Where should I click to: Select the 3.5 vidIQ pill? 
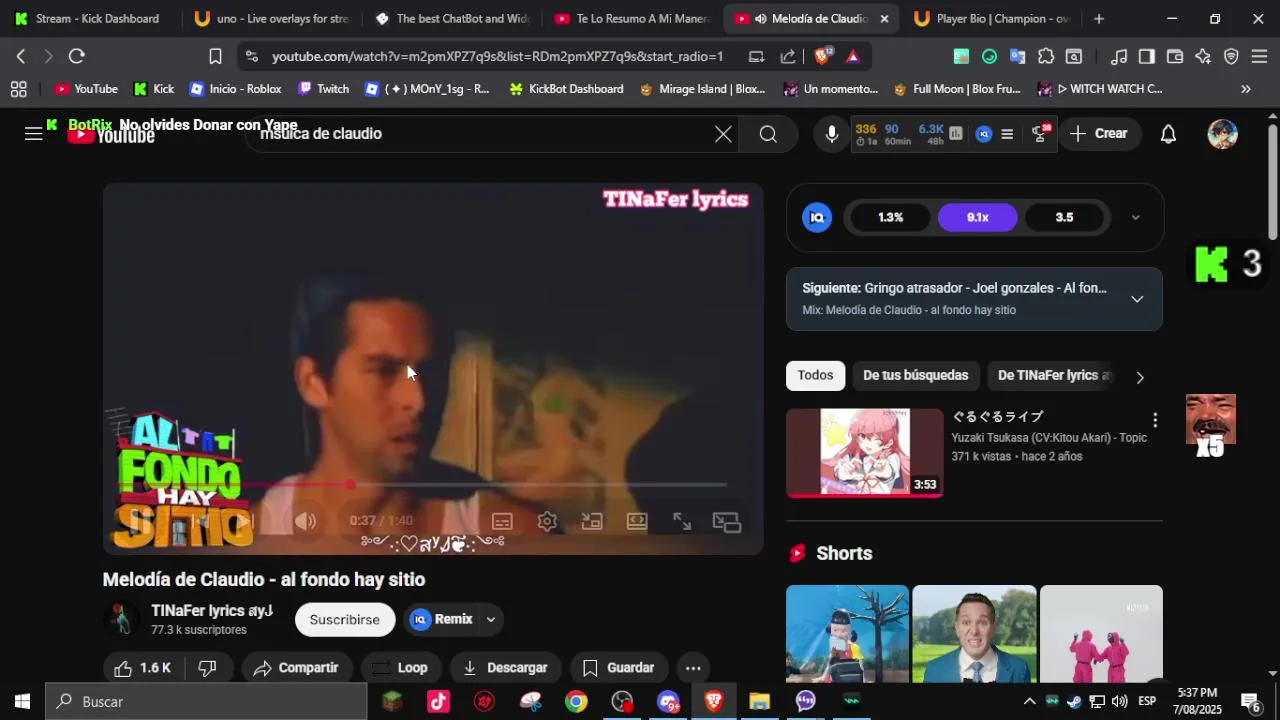click(1064, 217)
